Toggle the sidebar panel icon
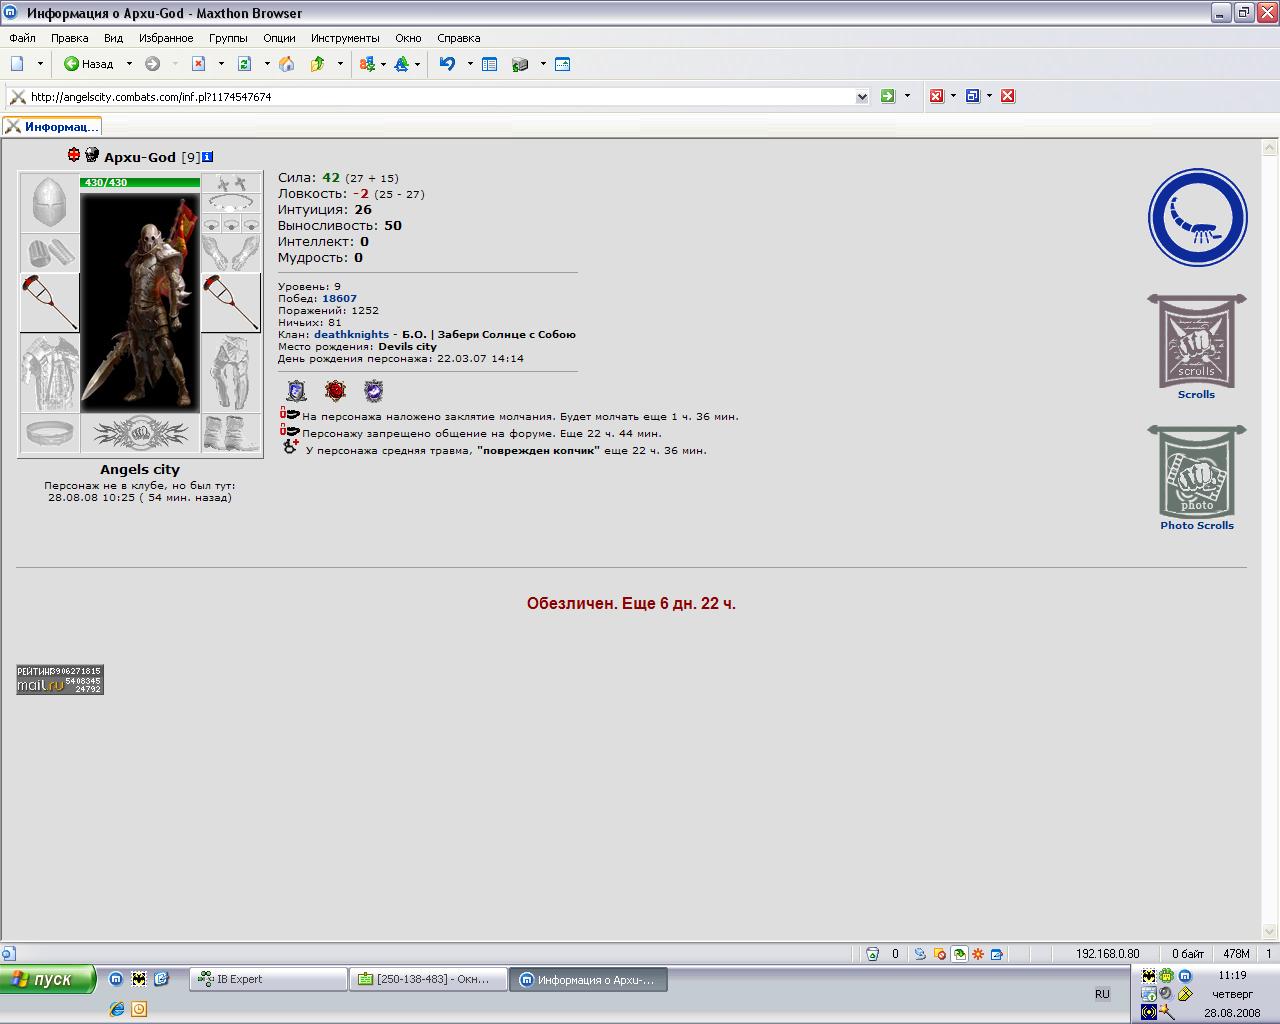 pos(489,64)
